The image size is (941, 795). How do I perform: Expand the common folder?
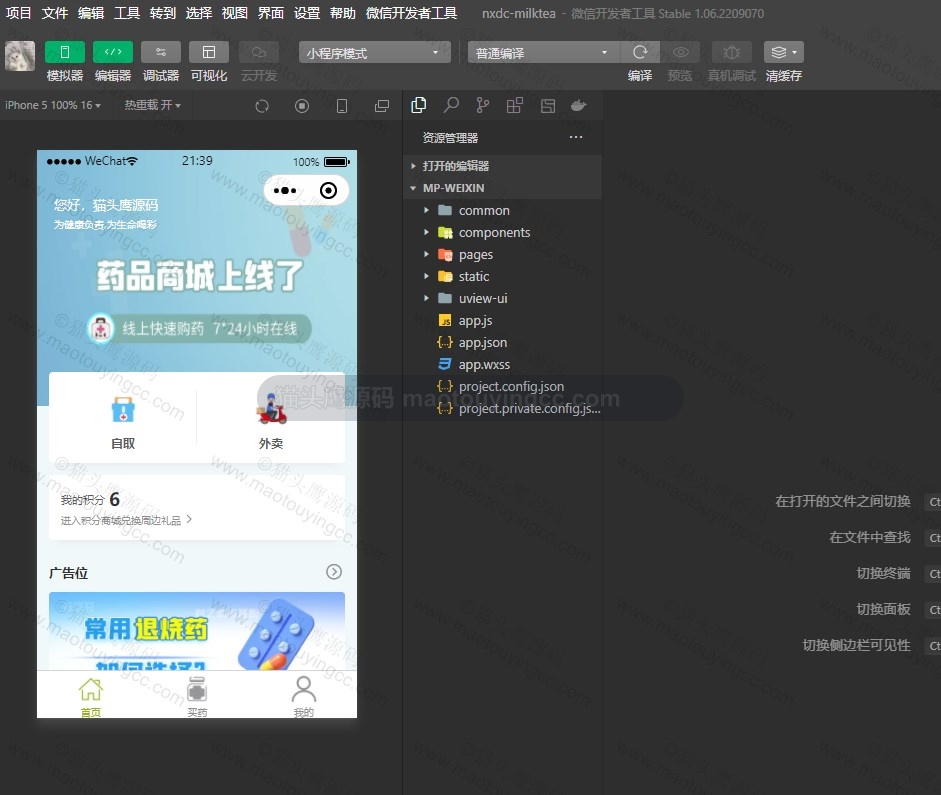(x=503, y=211)
